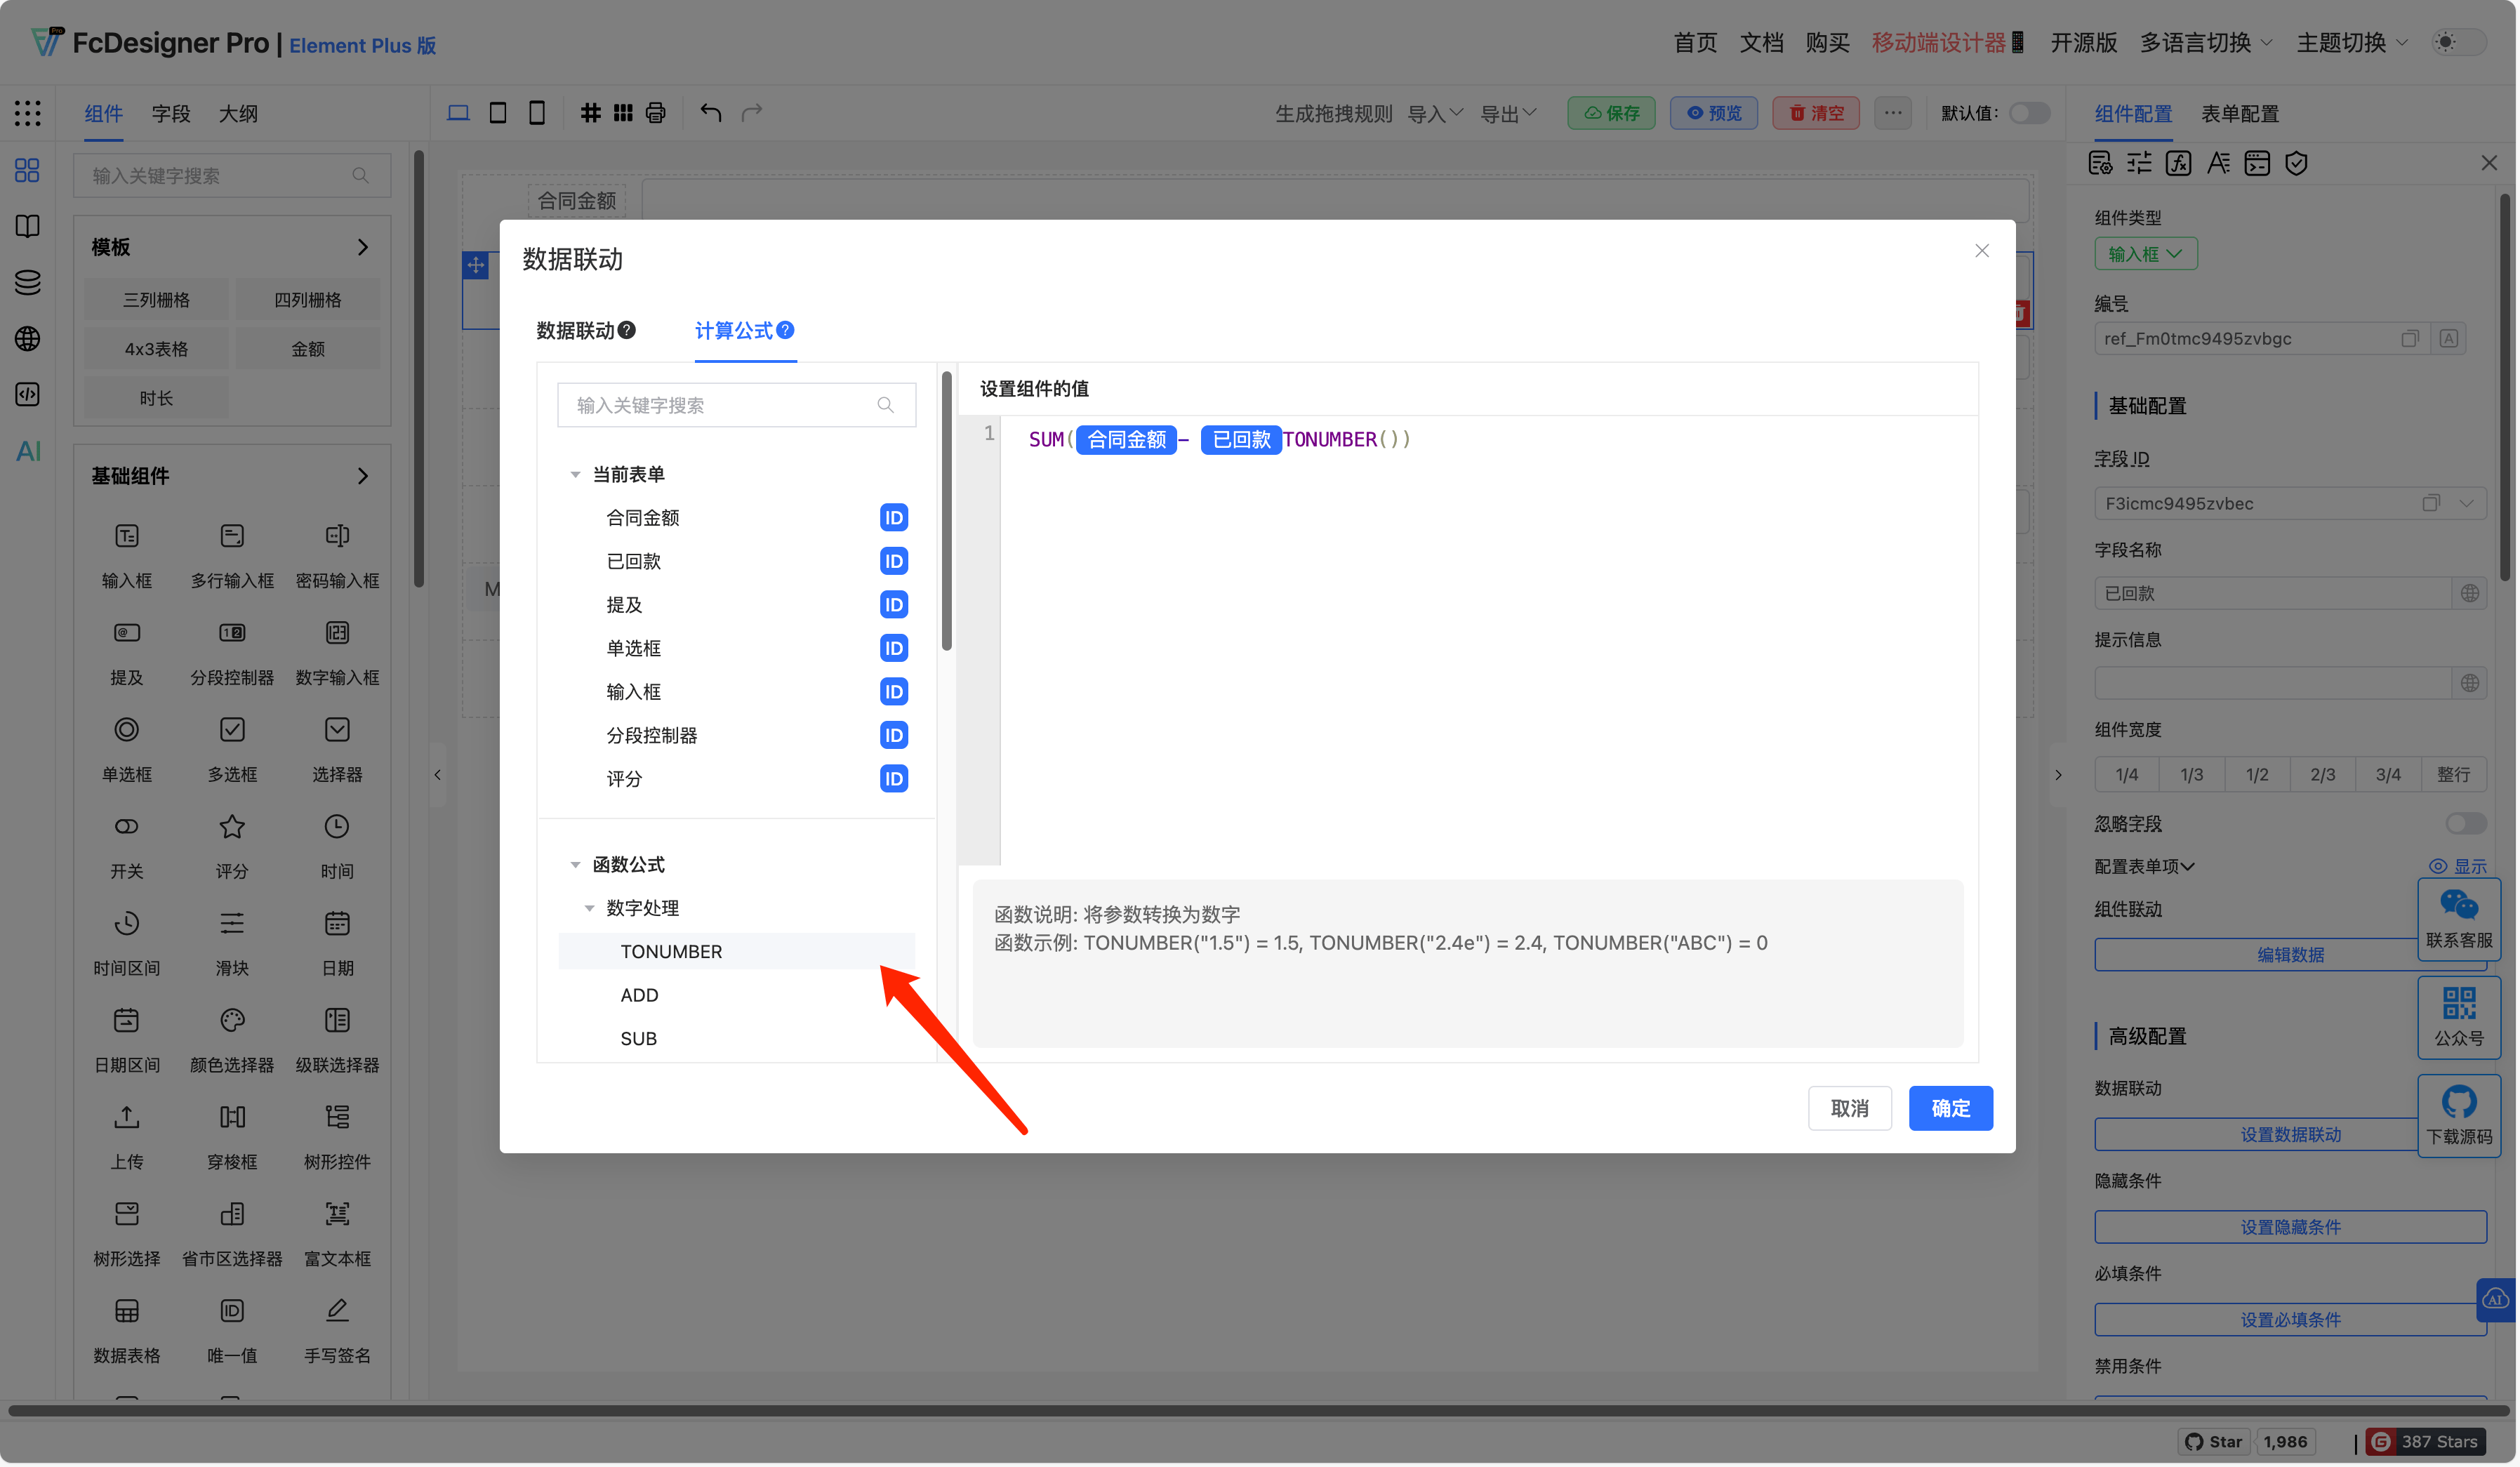
Task: Switch to the mobile phone preview icon
Action: point(537,113)
